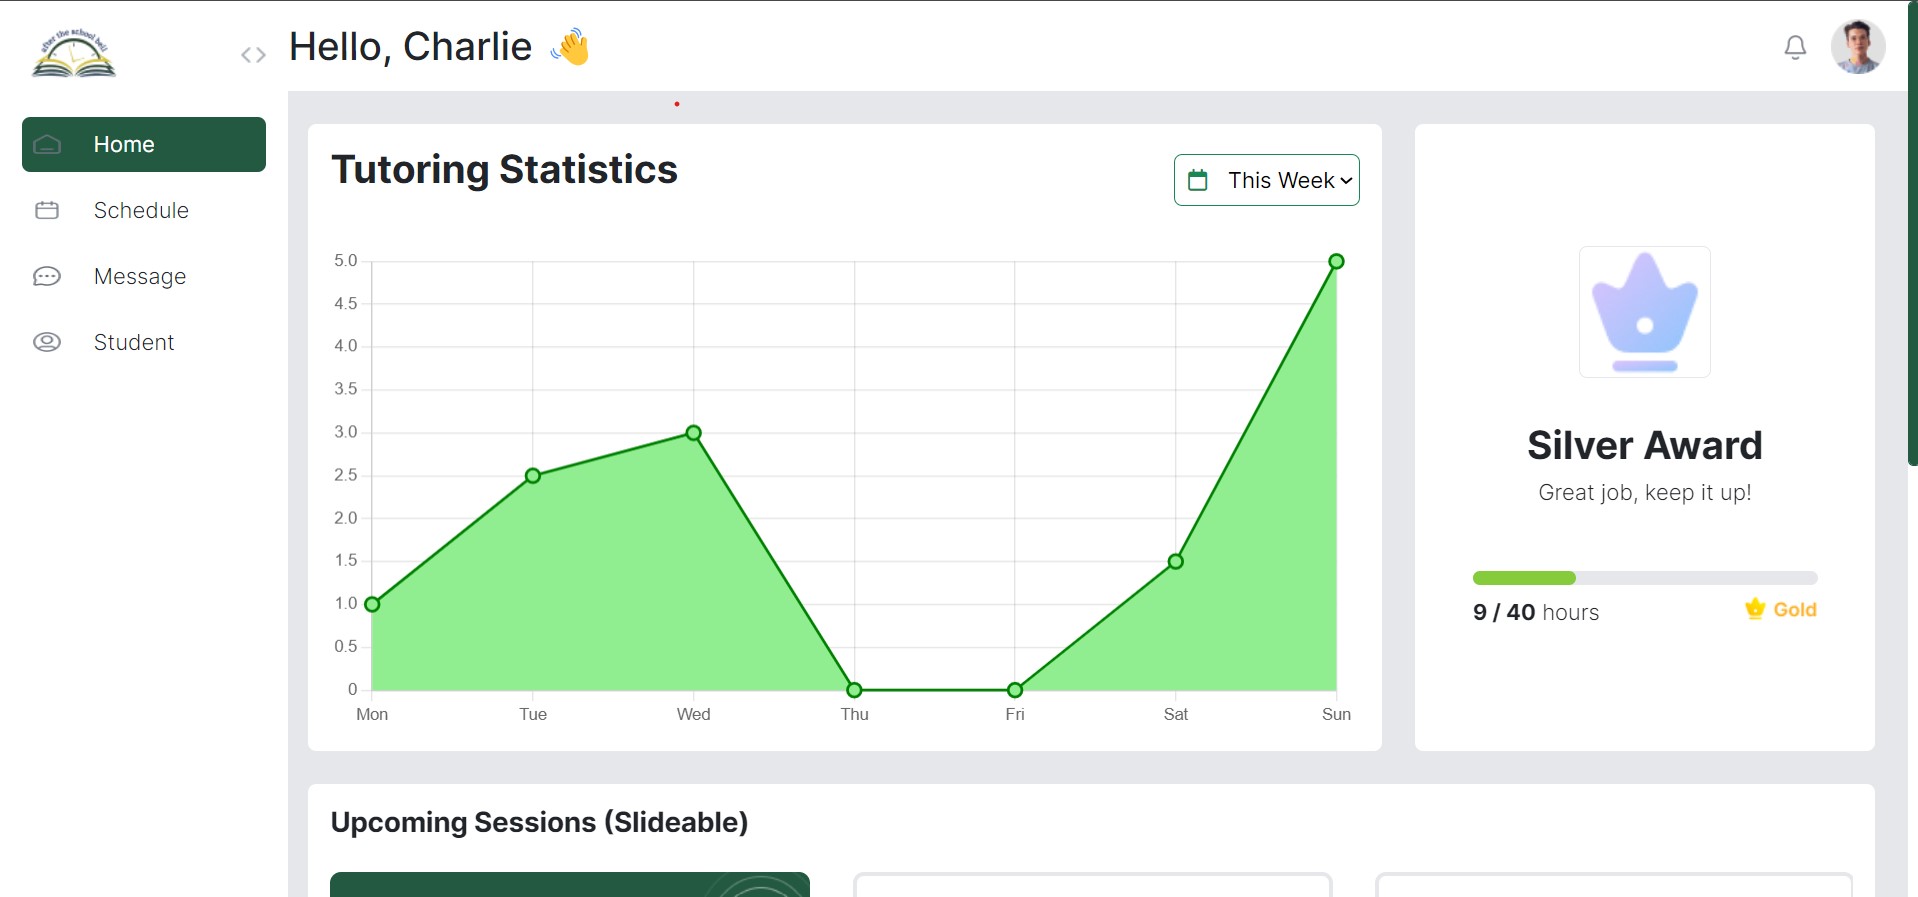Open the This Week dropdown

click(x=1266, y=180)
